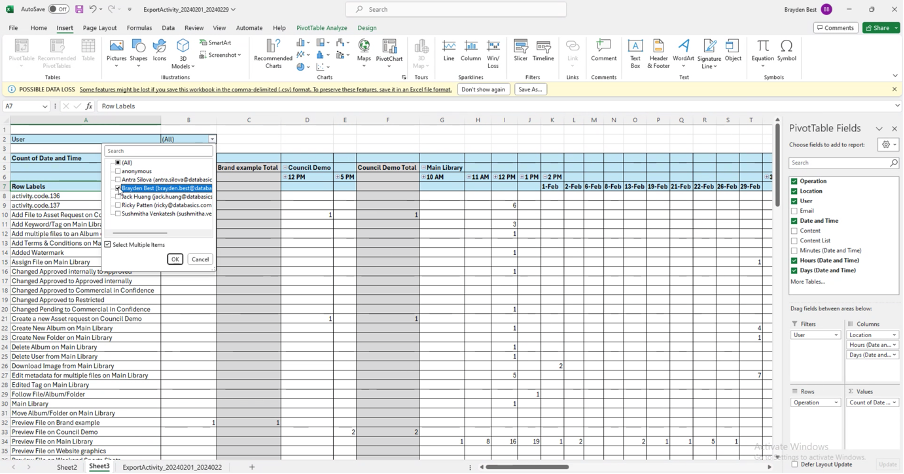Open the PivotTable Analyze tab
904x474 pixels.
click(x=322, y=28)
